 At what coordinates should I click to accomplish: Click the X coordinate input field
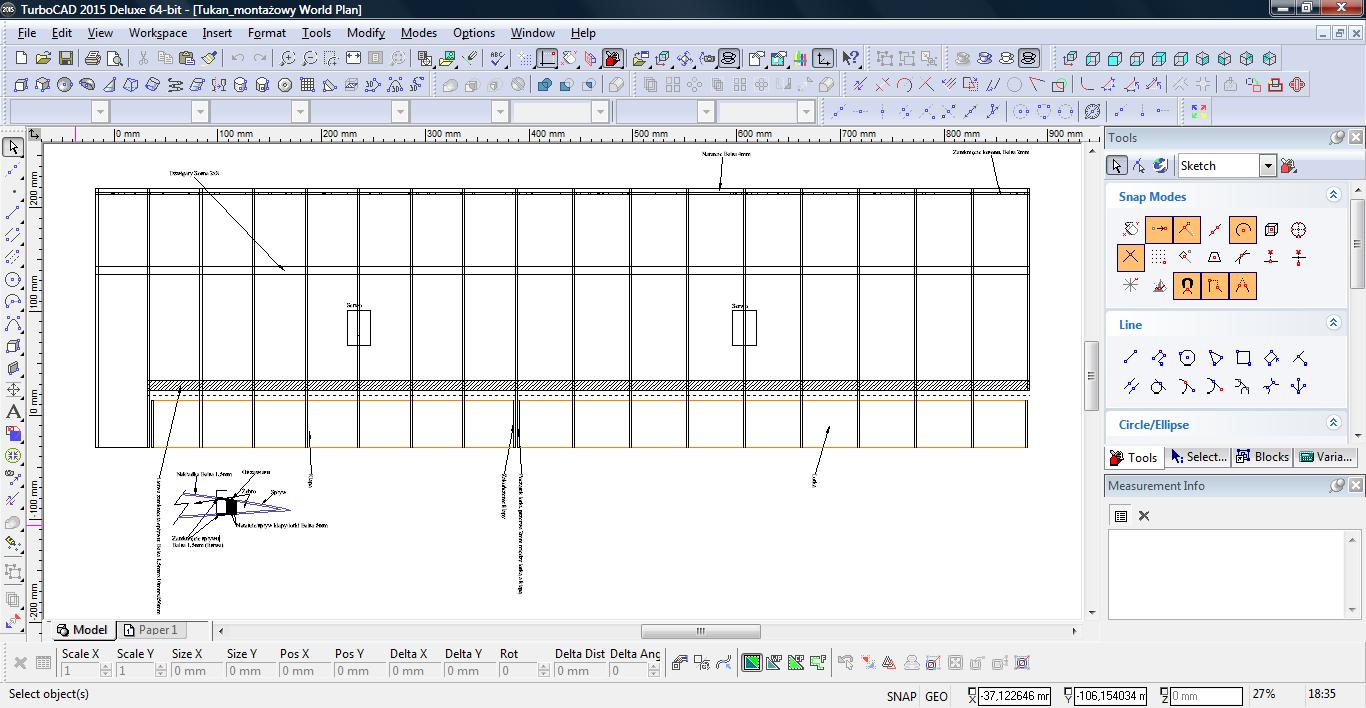click(x=1014, y=696)
